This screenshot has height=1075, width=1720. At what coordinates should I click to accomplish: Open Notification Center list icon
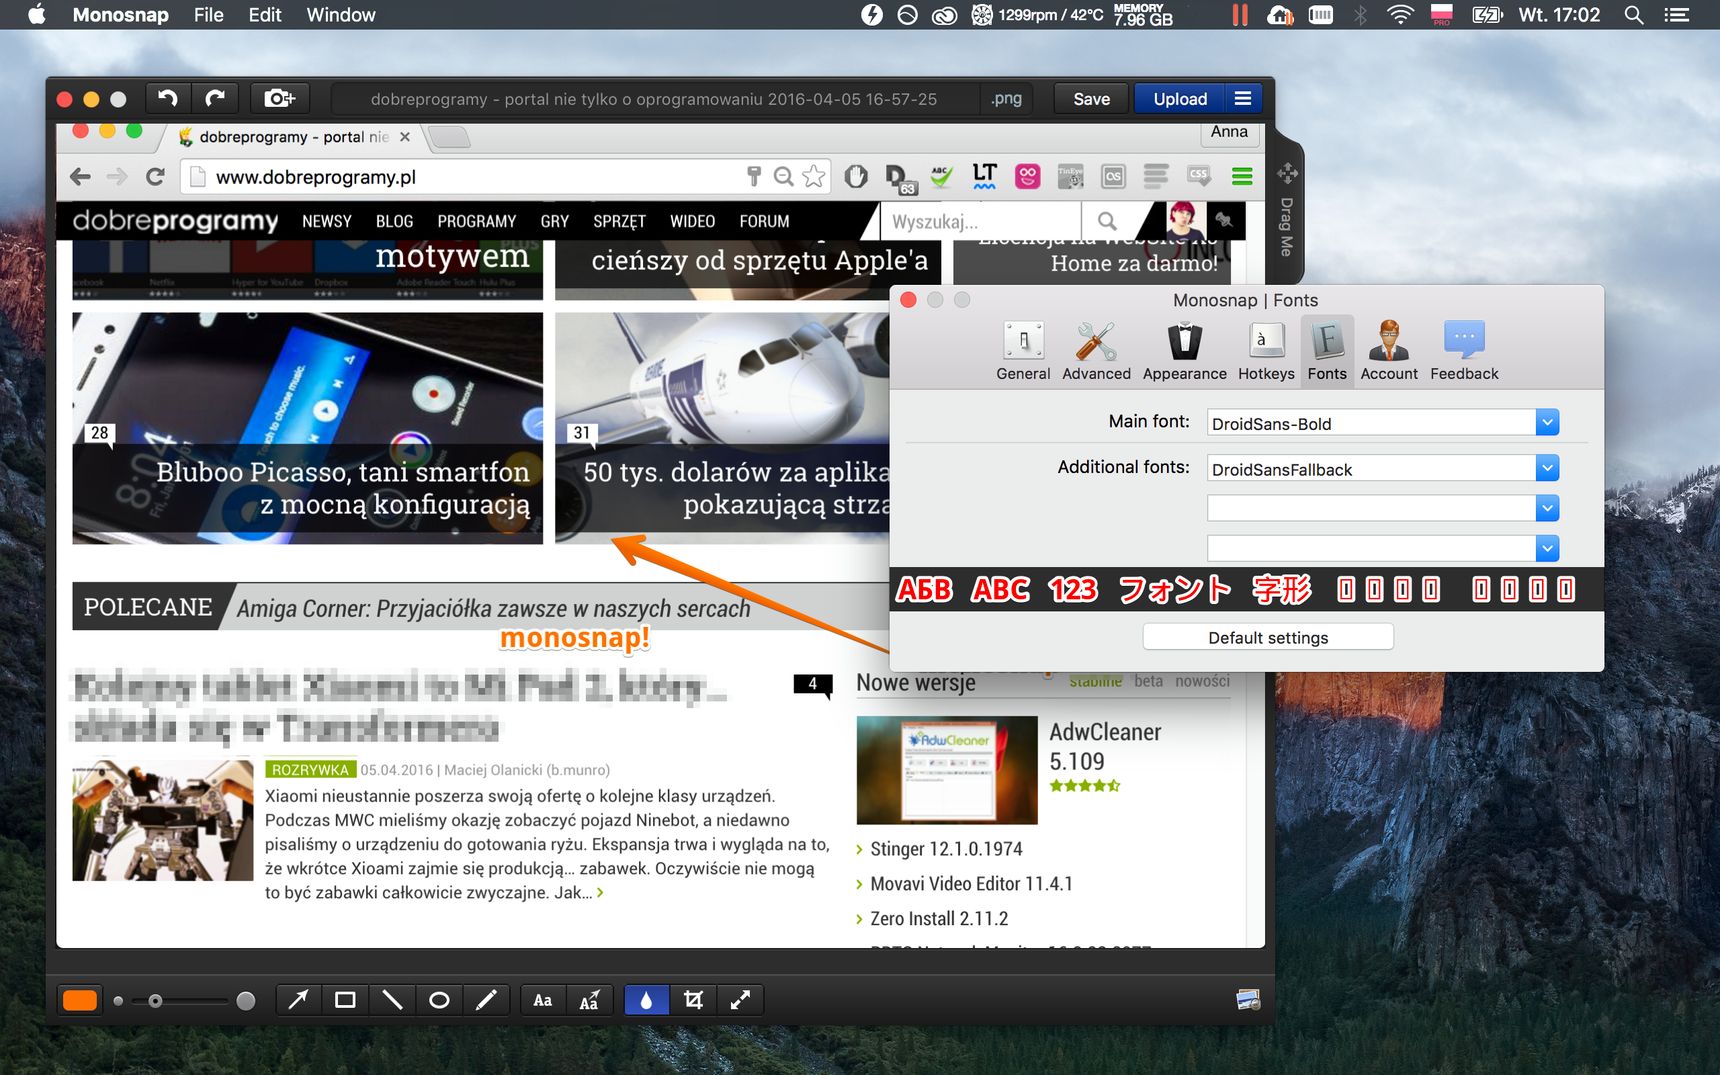point(1676,15)
